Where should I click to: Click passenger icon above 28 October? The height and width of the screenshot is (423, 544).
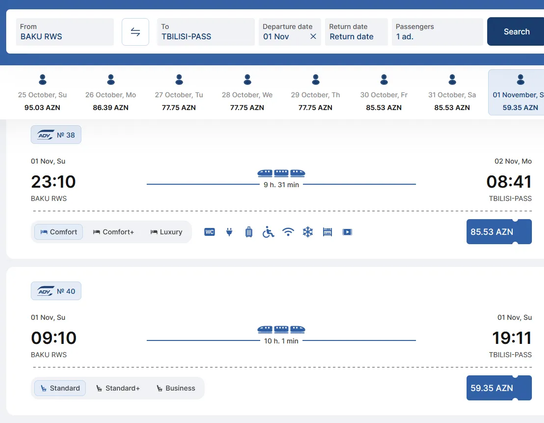coord(247,79)
